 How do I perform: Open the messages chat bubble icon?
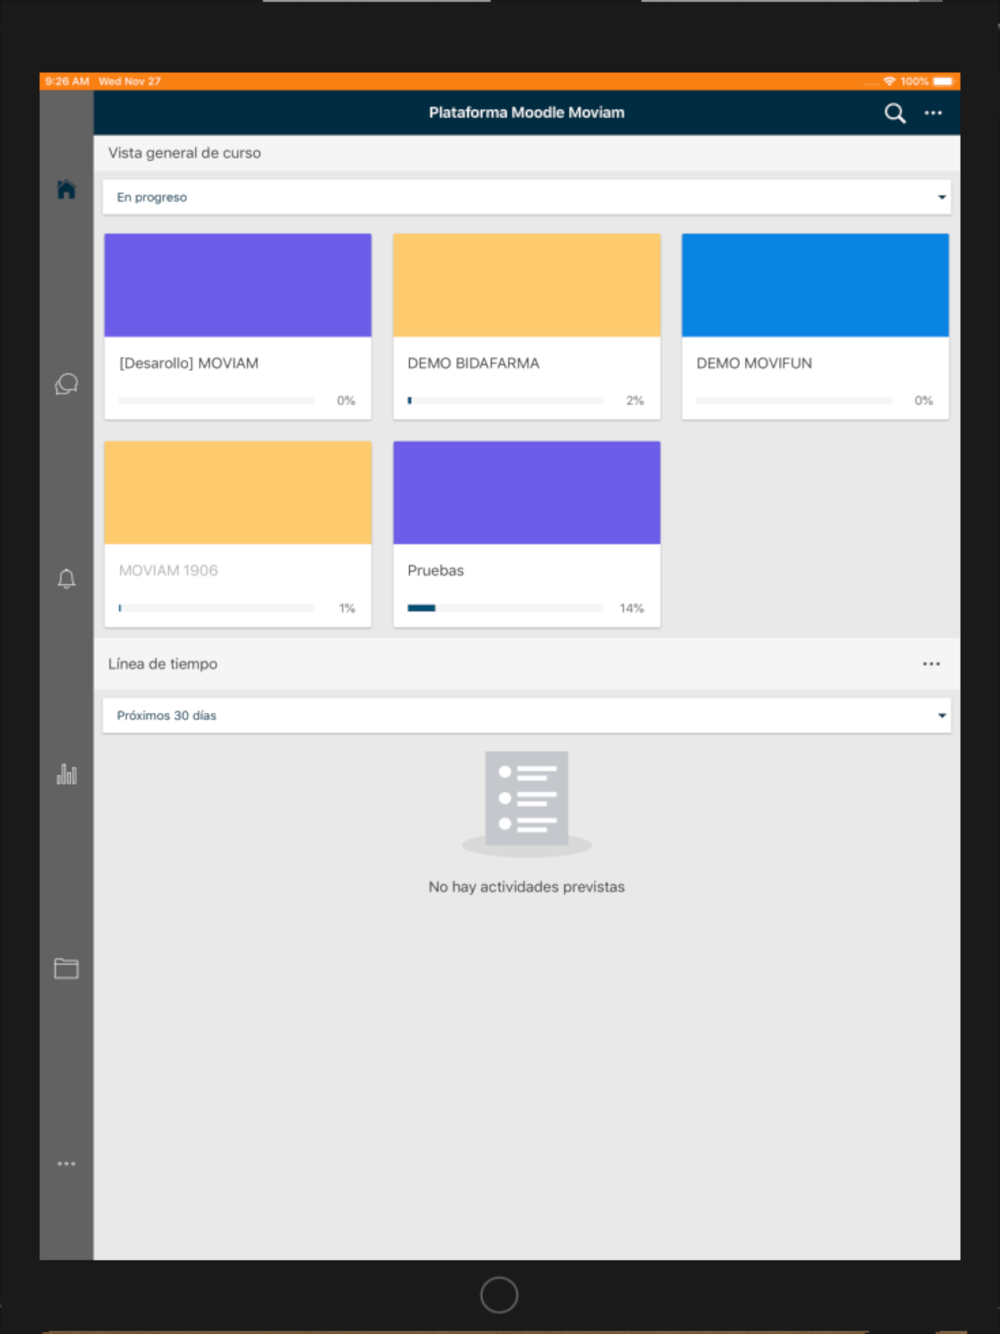(66, 384)
